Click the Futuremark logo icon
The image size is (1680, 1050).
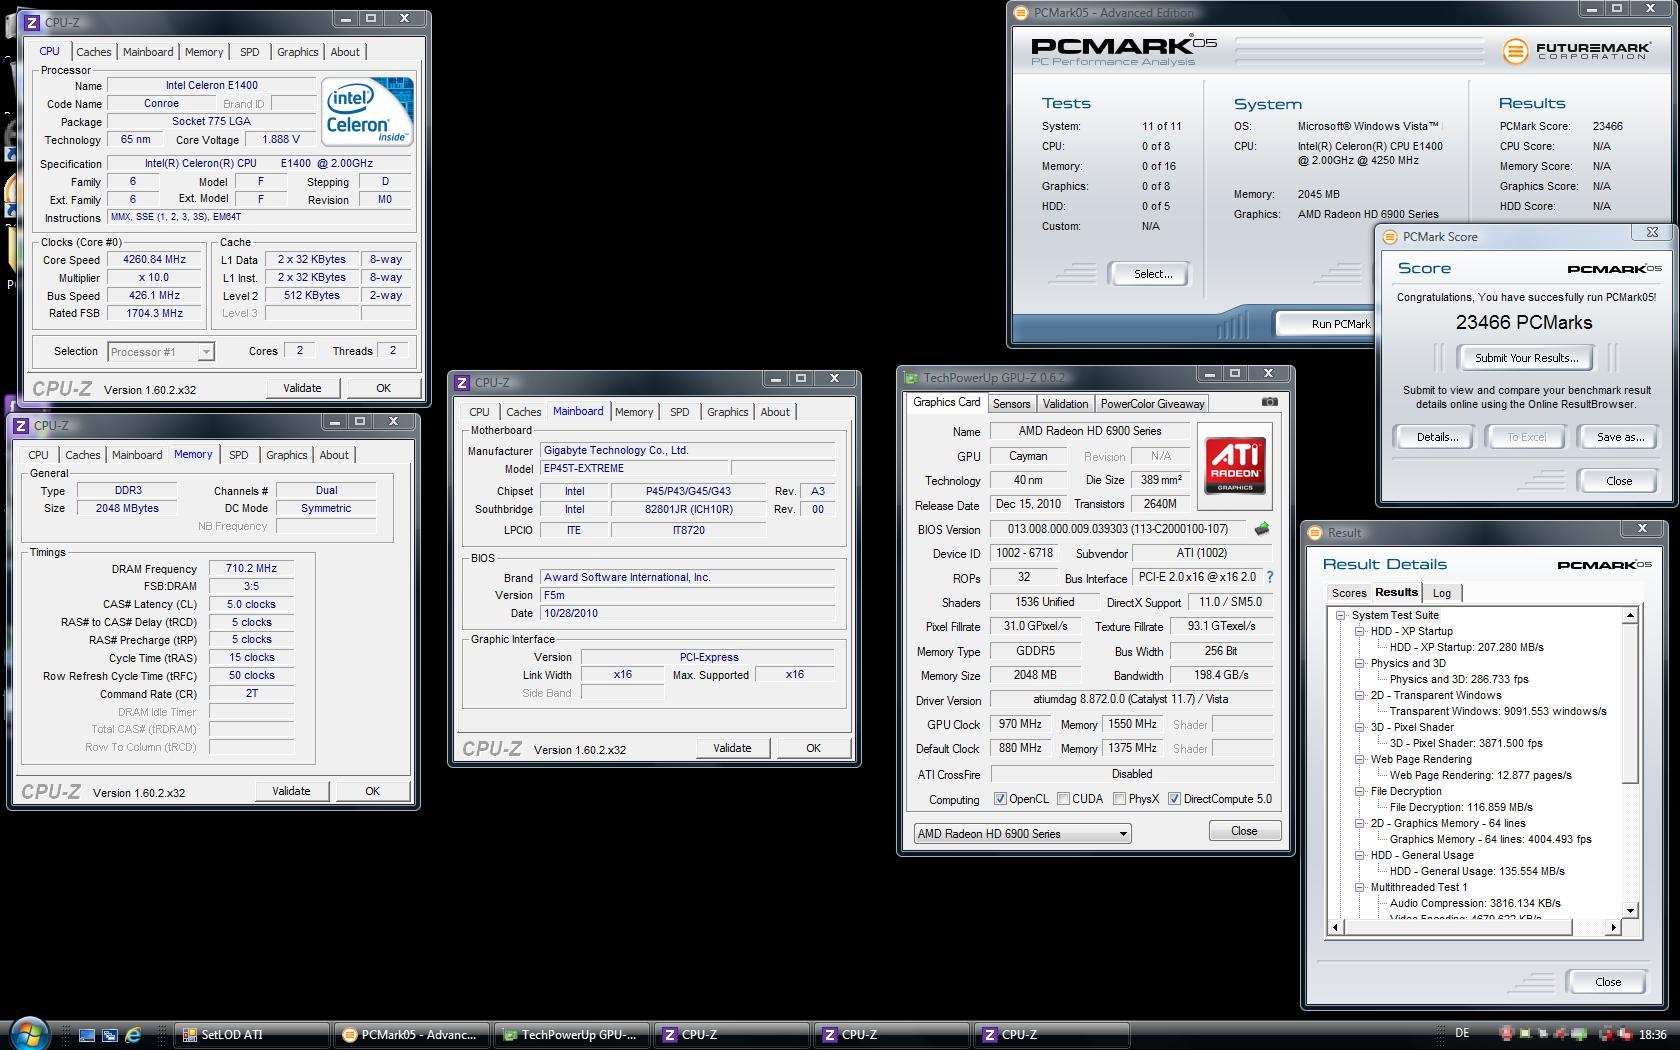coord(1516,50)
